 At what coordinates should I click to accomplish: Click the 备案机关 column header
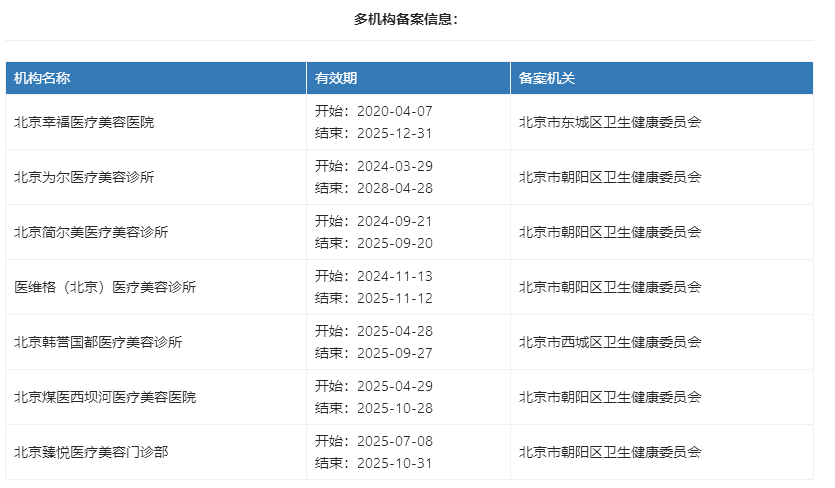[x=547, y=78]
